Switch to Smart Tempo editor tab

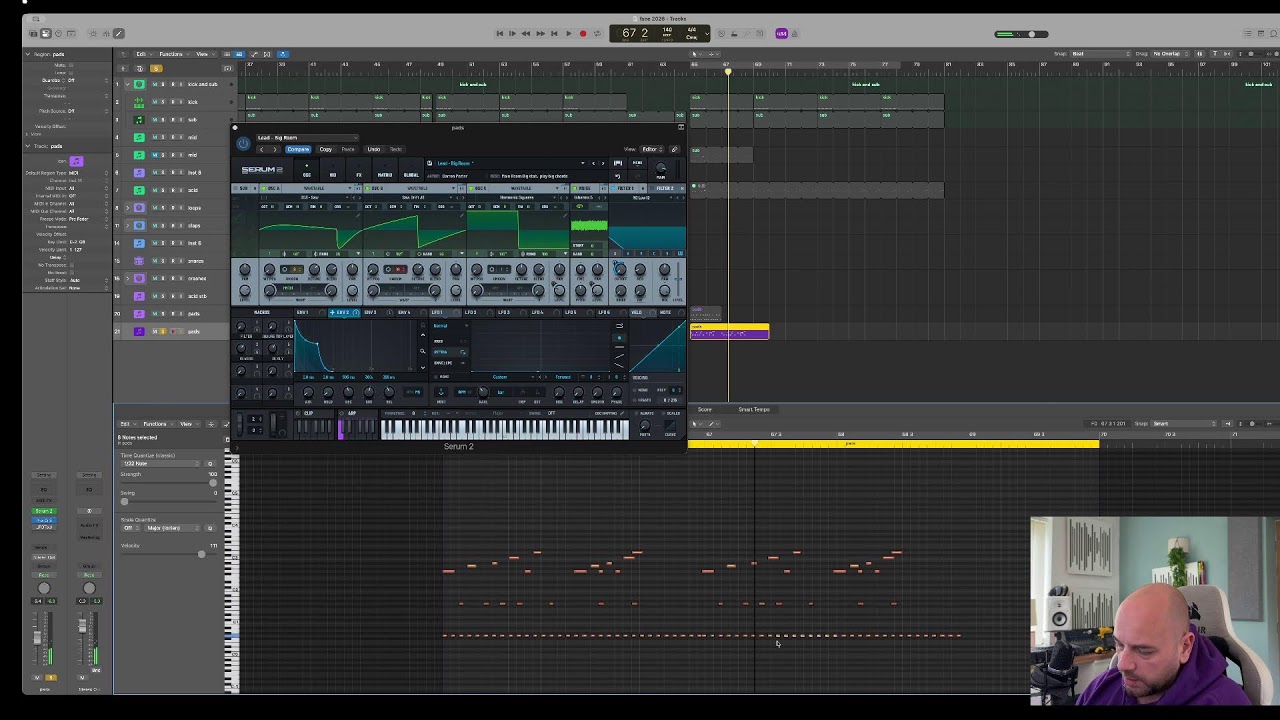[754, 410]
